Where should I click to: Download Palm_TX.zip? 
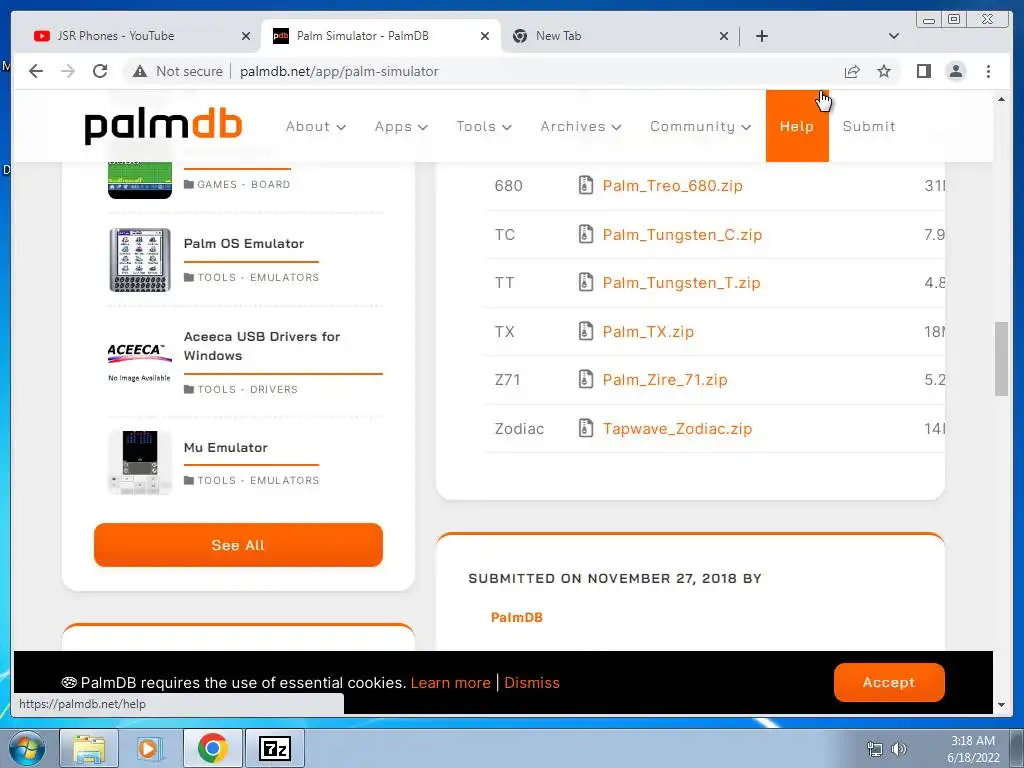click(x=648, y=332)
